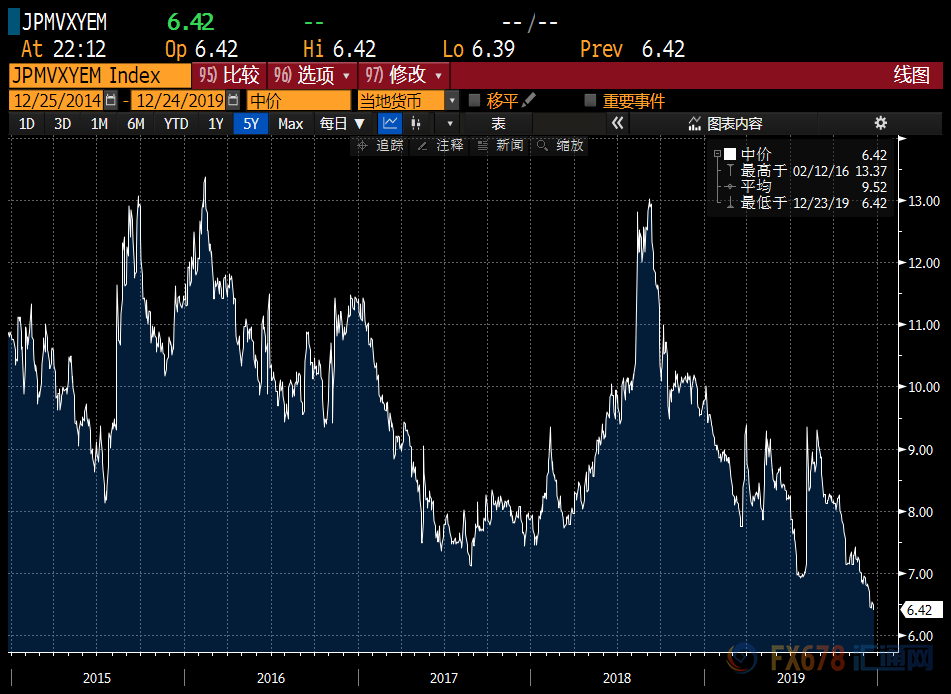951x694 pixels.
Task: Enable the 移平 checkbox
Action: (x=475, y=101)
